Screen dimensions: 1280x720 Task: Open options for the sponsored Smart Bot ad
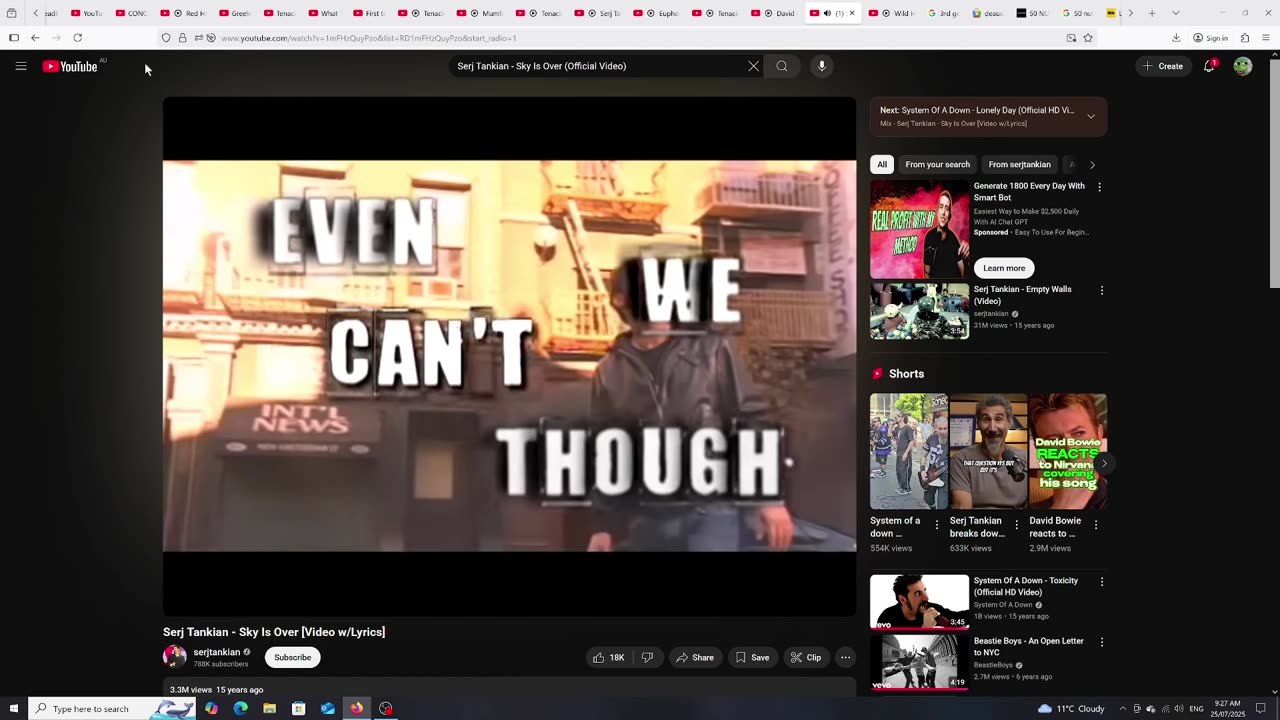pyautogui.click(x=1100, y=187)
